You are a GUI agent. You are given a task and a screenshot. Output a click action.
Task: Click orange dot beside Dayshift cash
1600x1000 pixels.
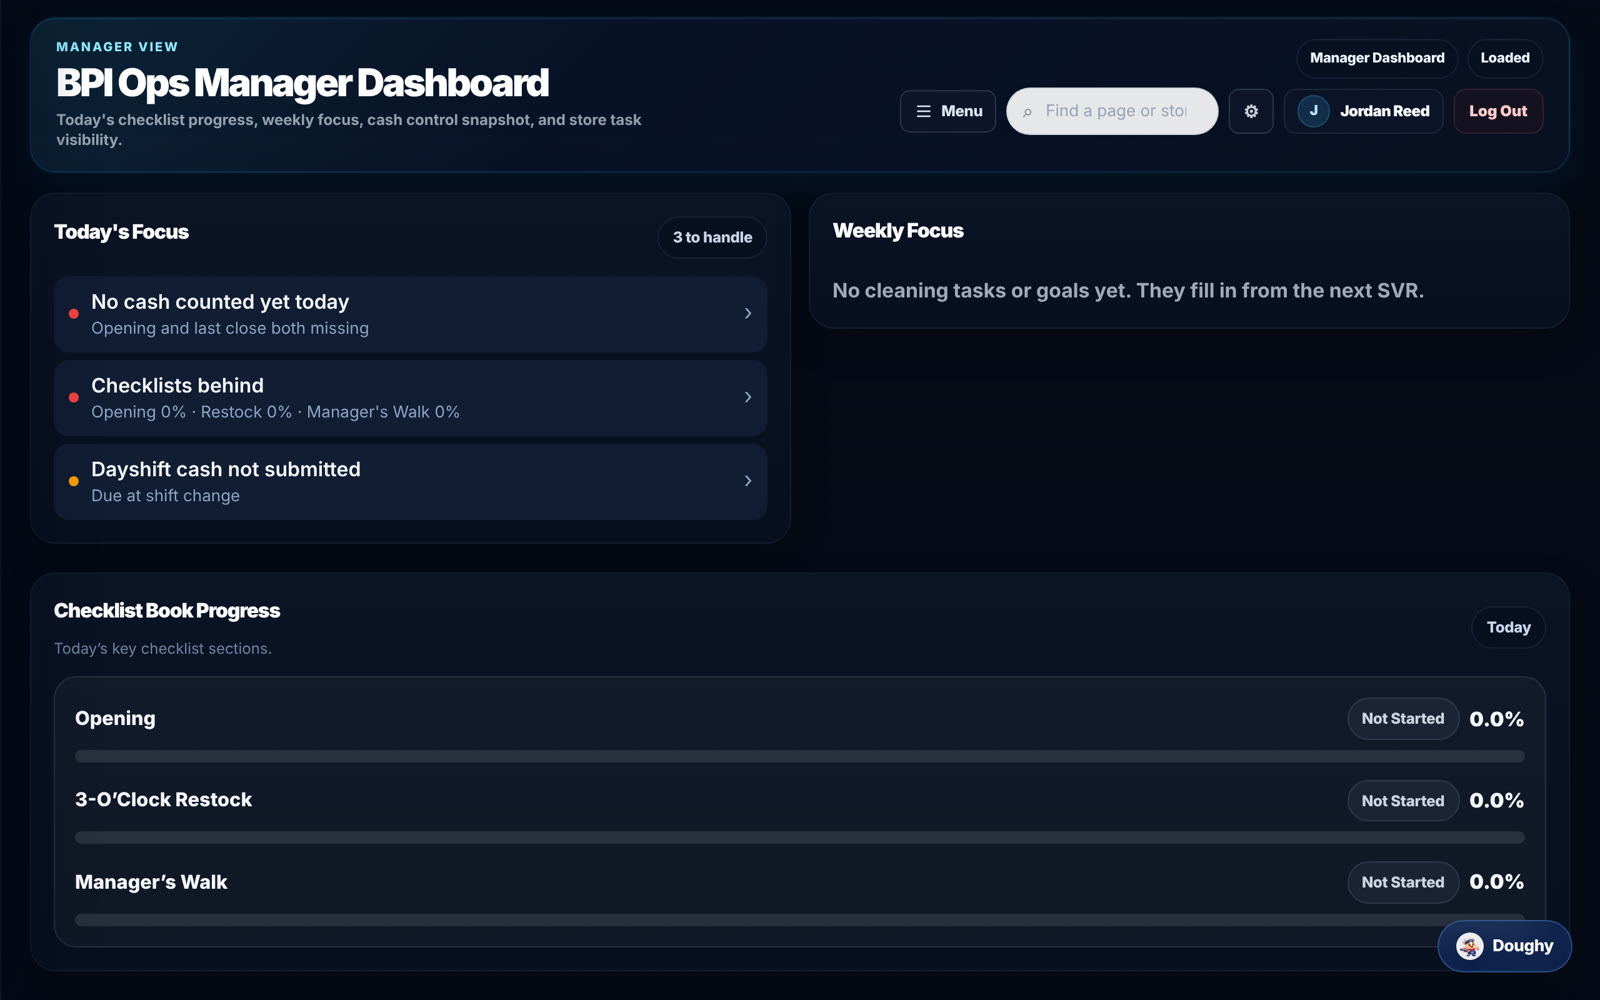click(x=73, y=481)
